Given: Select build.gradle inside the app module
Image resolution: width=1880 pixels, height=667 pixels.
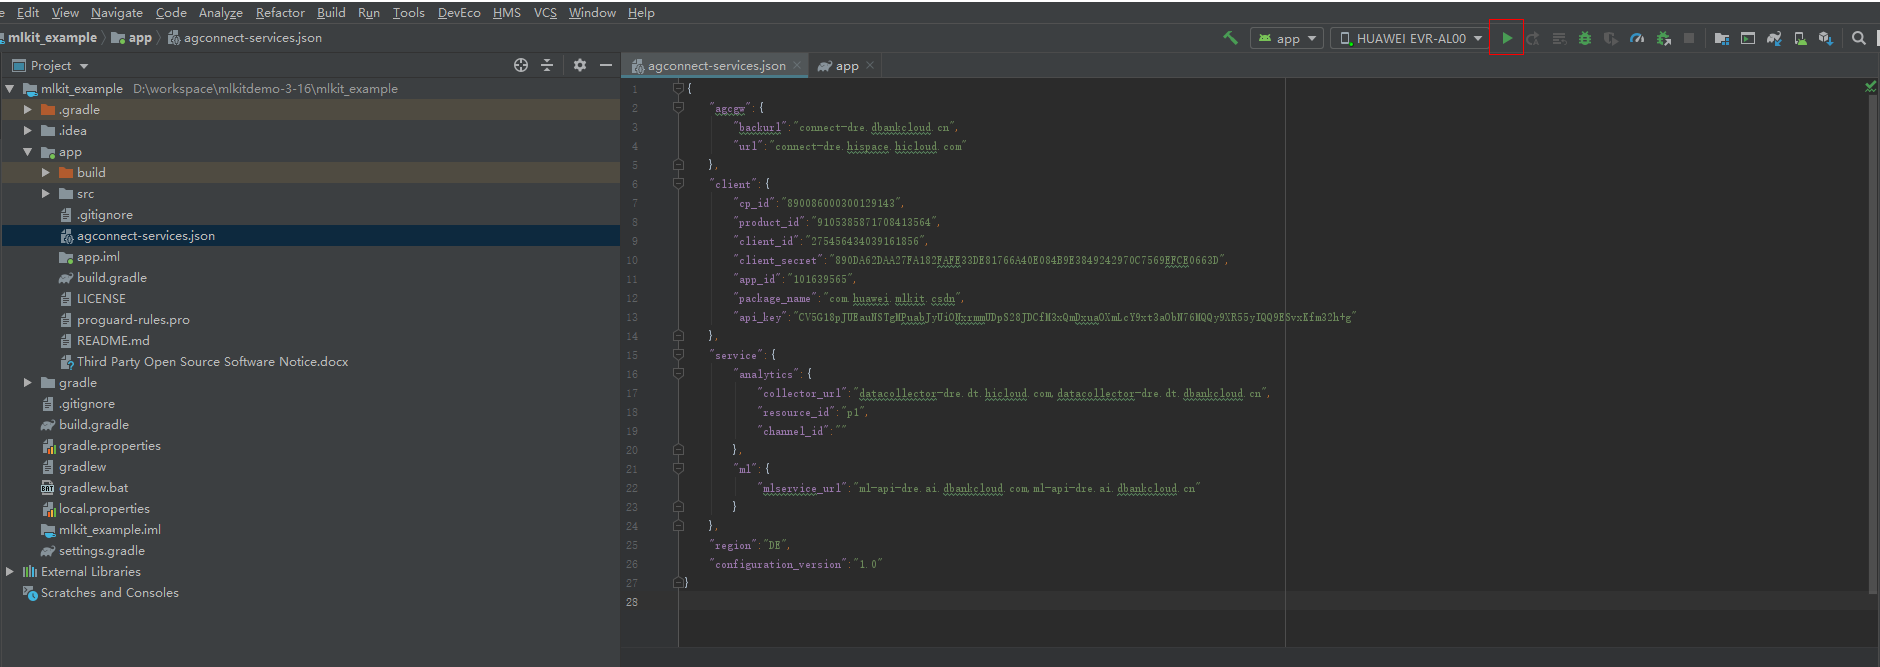Looking at the screenshot, I should click(x=112, y=277).
